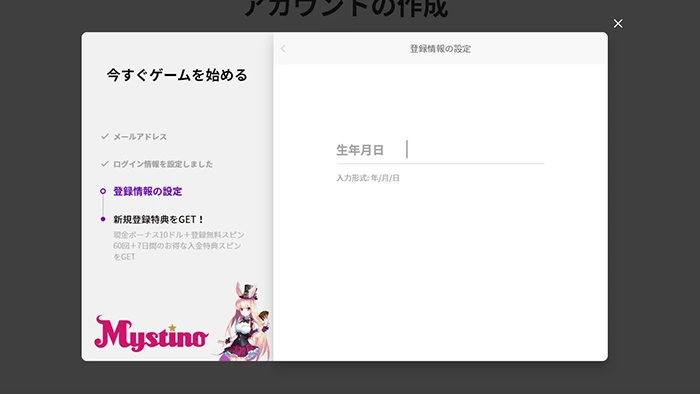Screen dimensions: 700x394
Task: Click the gold star in the Mystino logo
Action: 172,328
